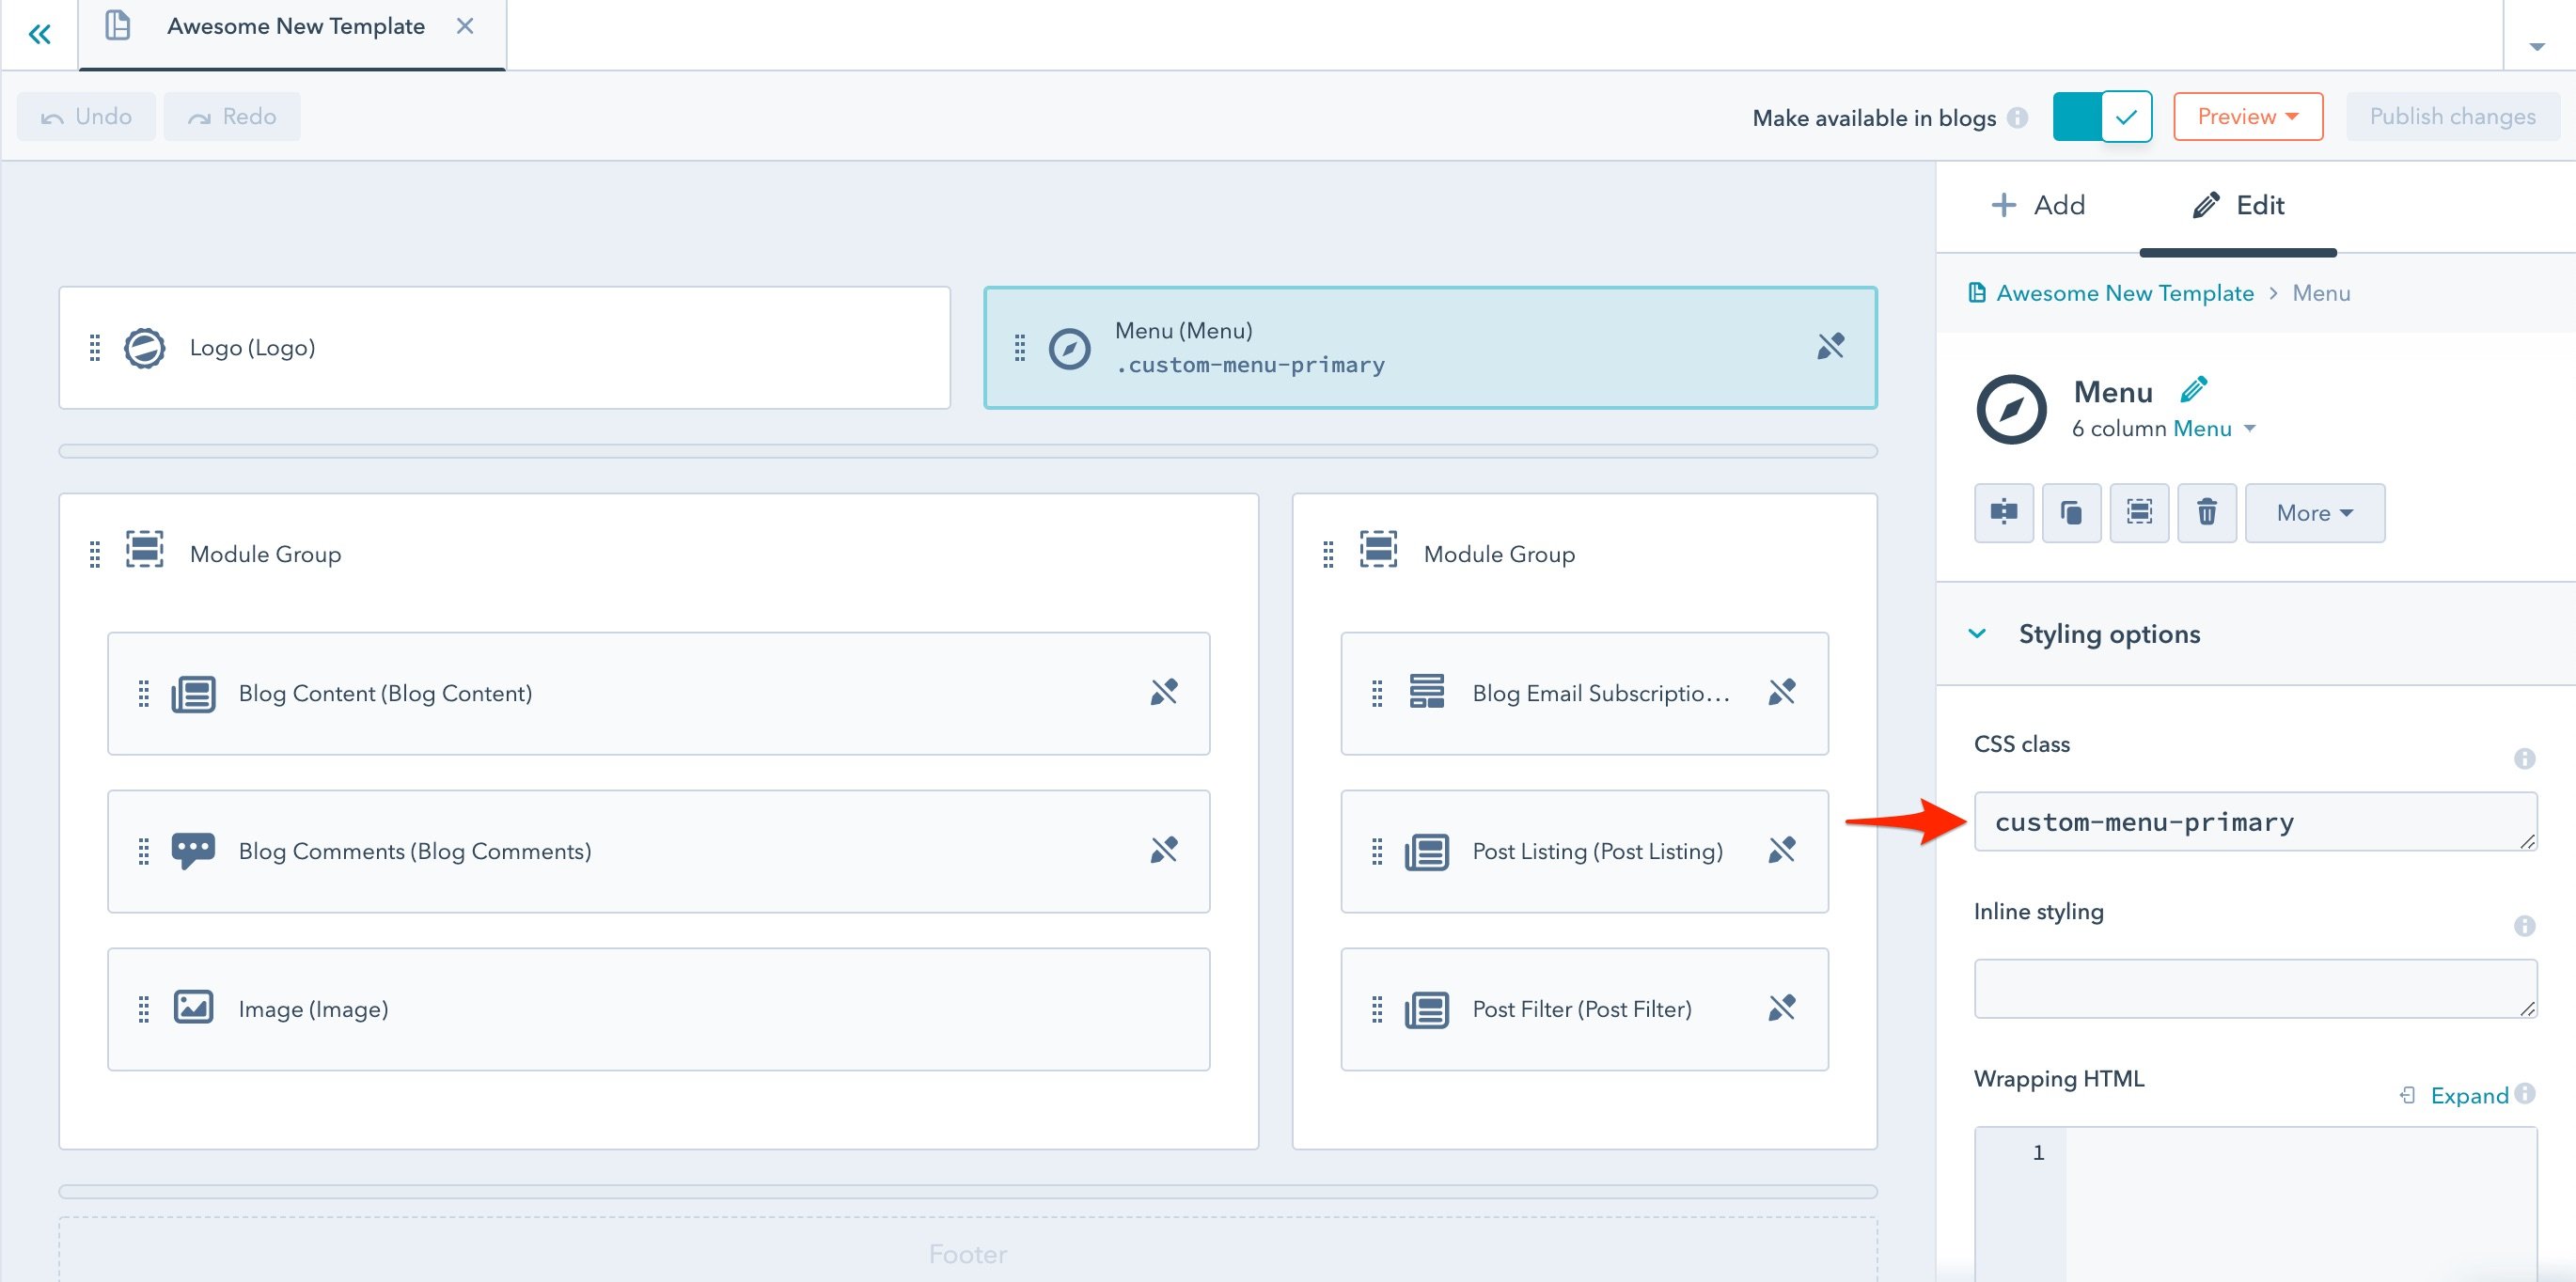Select the Awesome New Template file tab
The image size is (2576, 1282).
[x=295, y=27]
